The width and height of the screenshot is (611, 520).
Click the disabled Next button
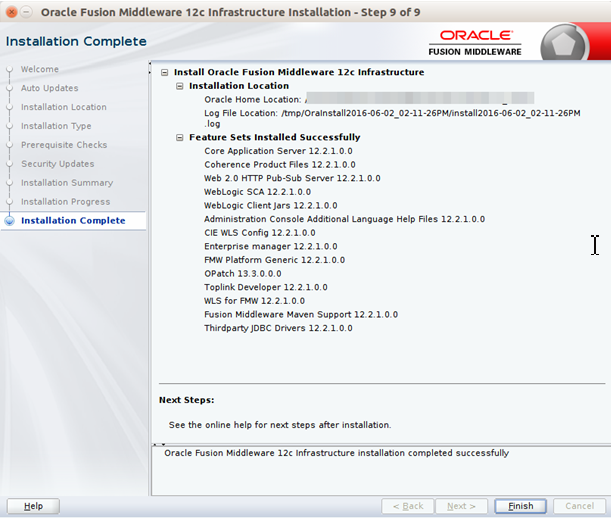point(461,506)
